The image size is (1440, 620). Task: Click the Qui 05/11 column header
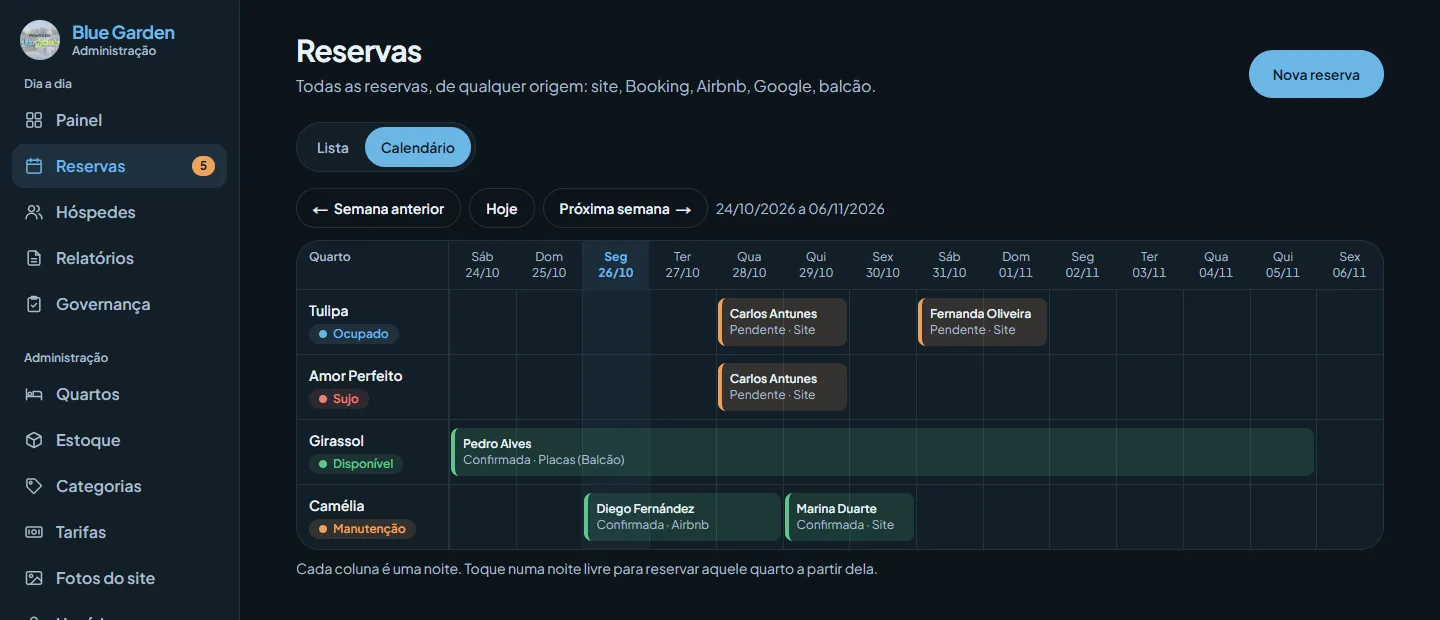1283,265
